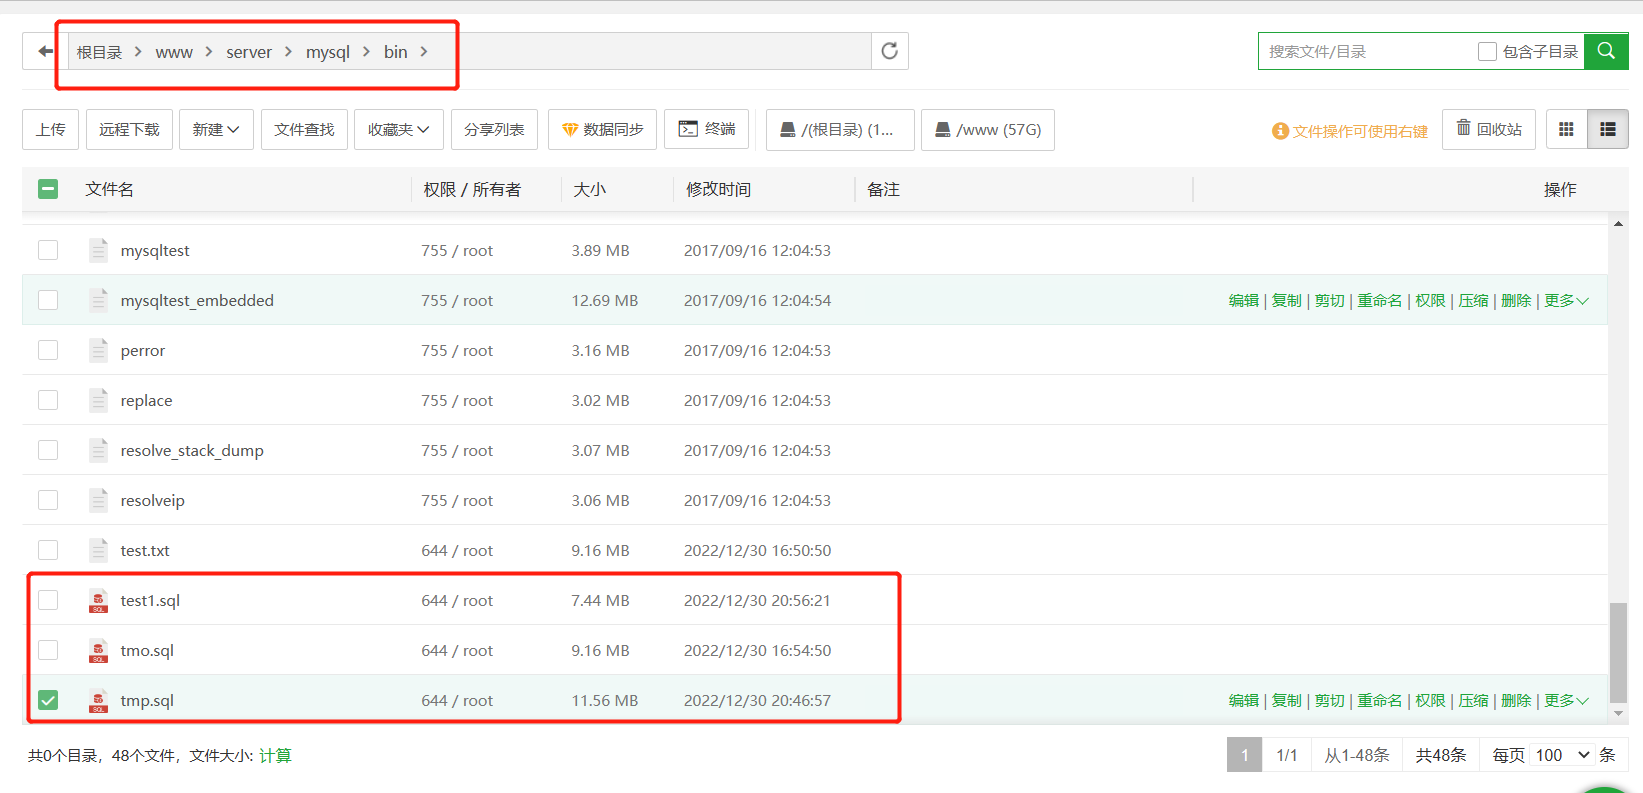
Task: Expand chevron after server in path
Action: 288,52
